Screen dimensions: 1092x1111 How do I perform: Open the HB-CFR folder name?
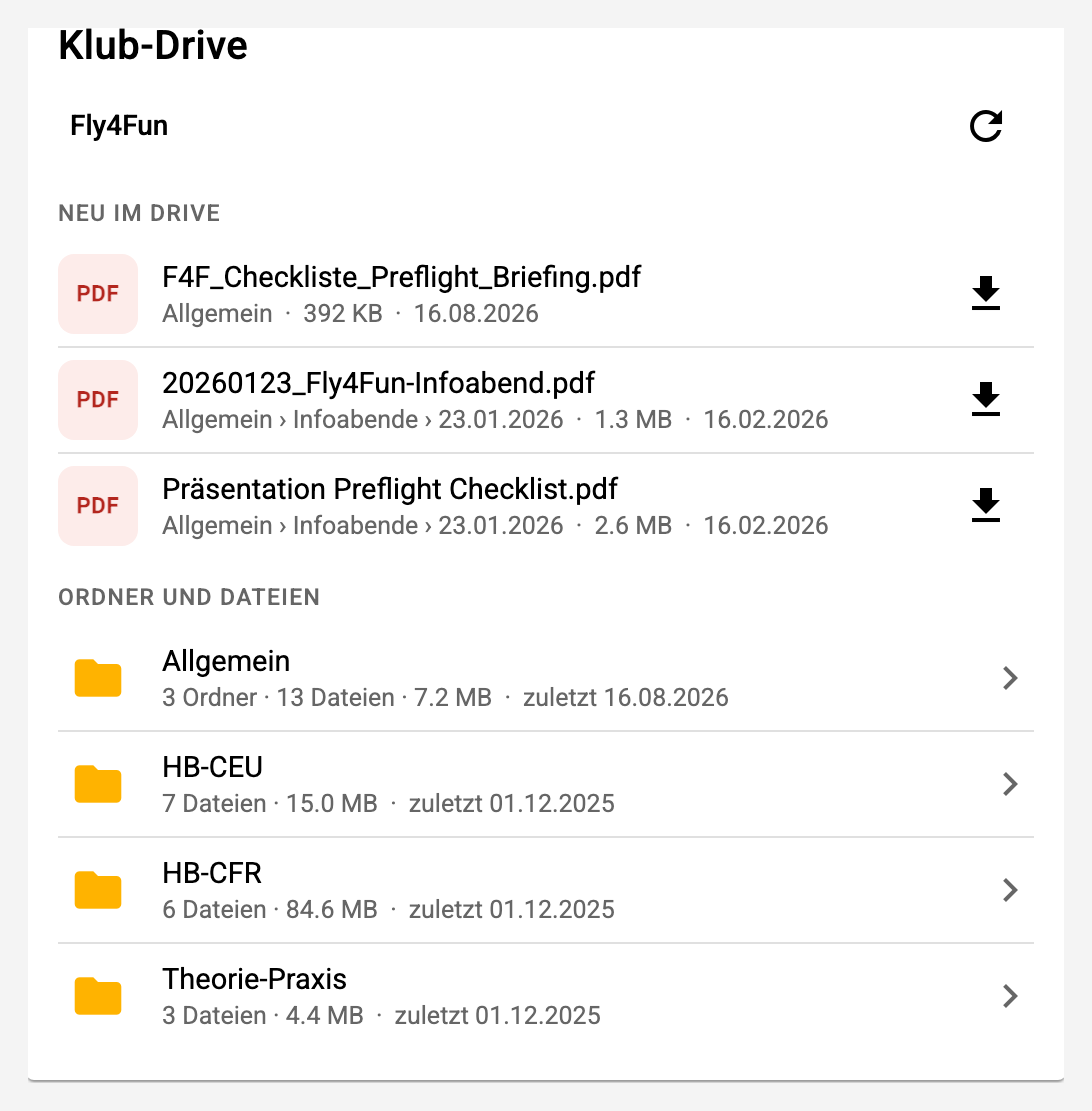pyautogui.click(x=212, y=874)
